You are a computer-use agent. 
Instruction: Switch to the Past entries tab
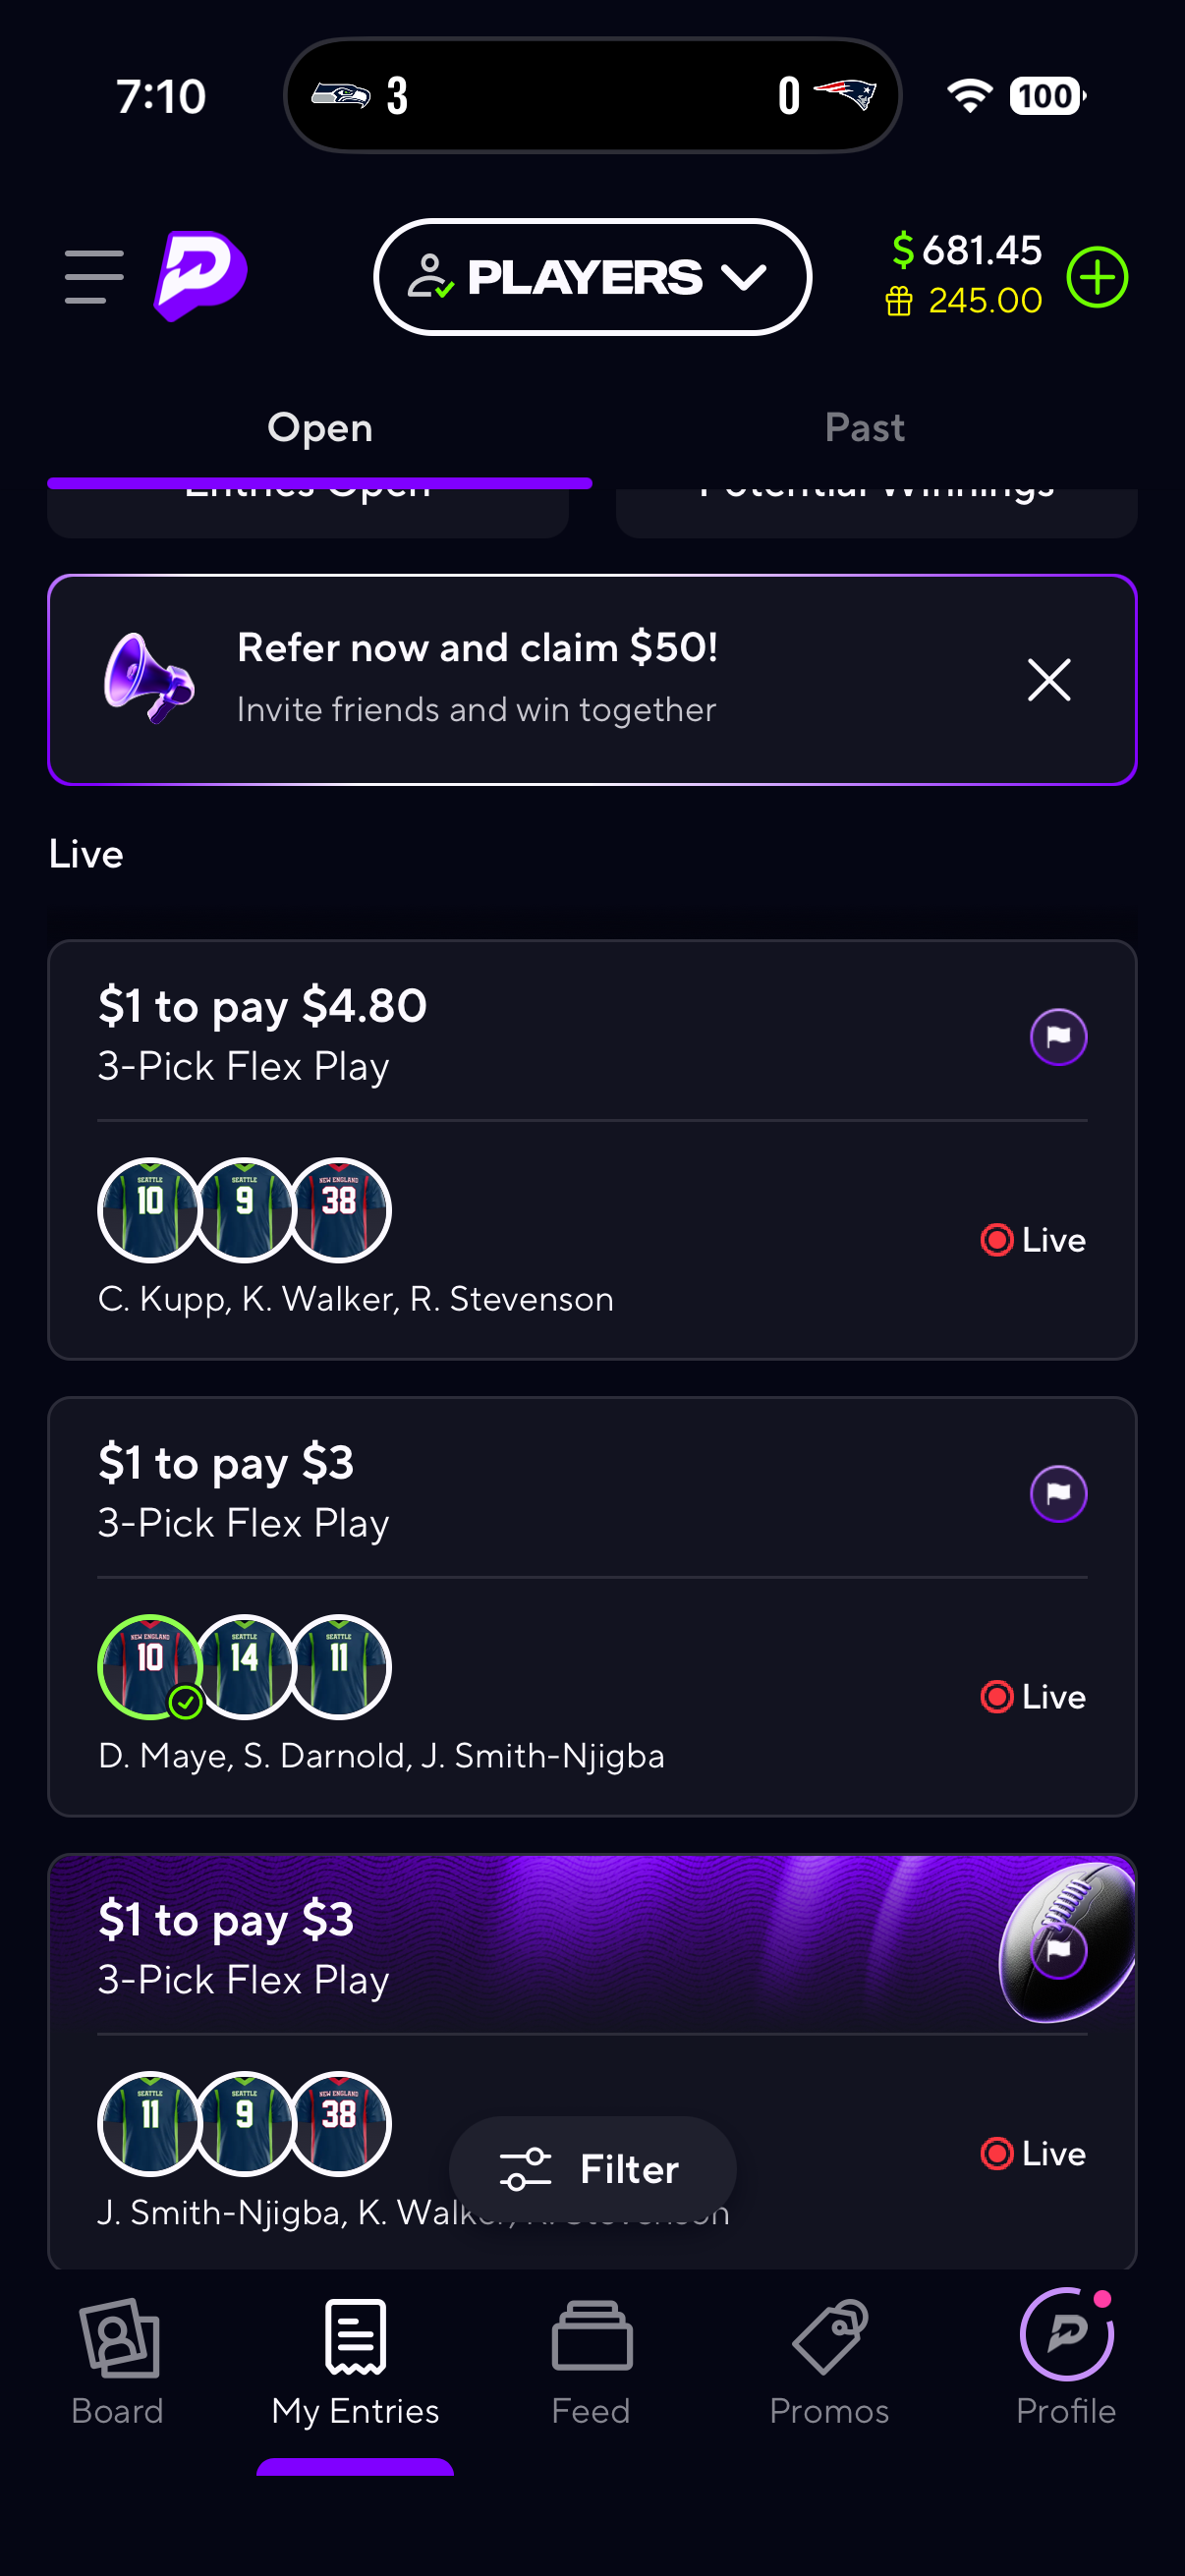864,428
